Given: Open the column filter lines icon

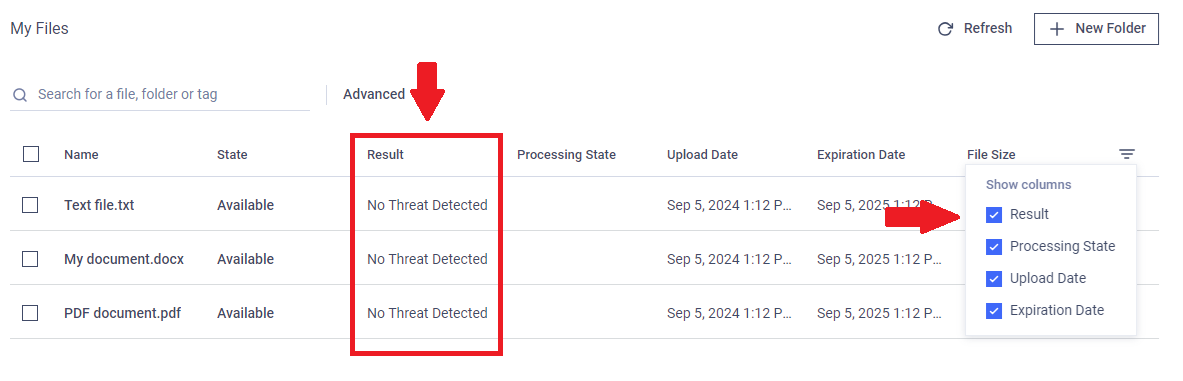Looking at the screenshot, I should coord(1126,155).
